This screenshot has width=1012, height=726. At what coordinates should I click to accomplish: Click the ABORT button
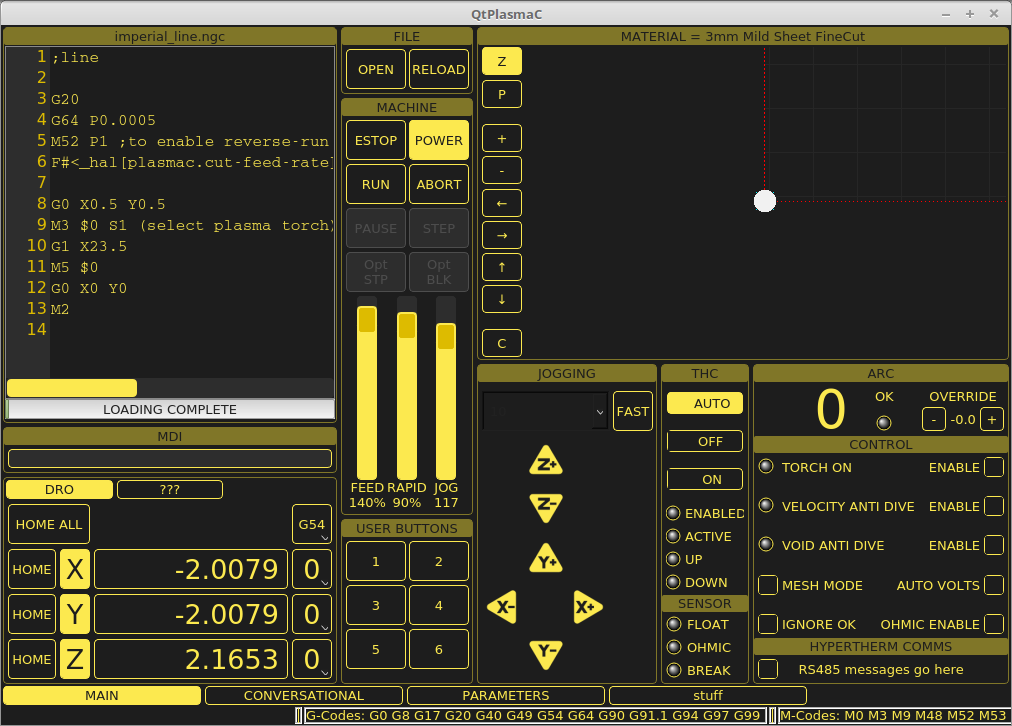(439, 184)
